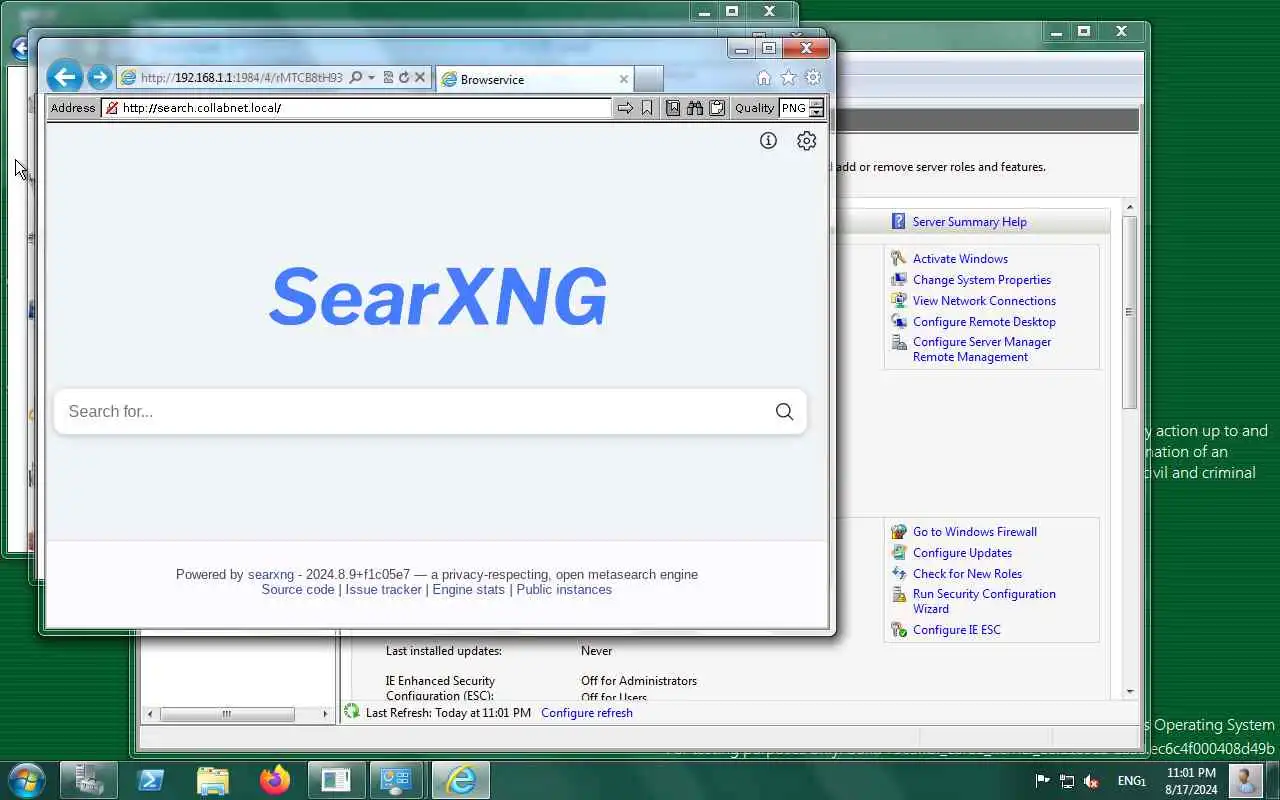Click the Browservice bookmark icon

coord(647,108)
